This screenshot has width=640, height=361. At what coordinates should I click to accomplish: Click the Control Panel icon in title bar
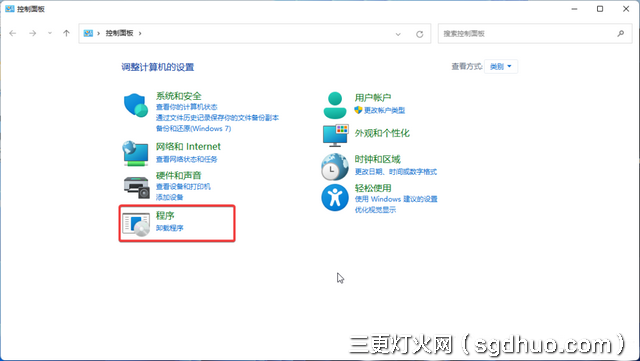(x=9, y=9)
